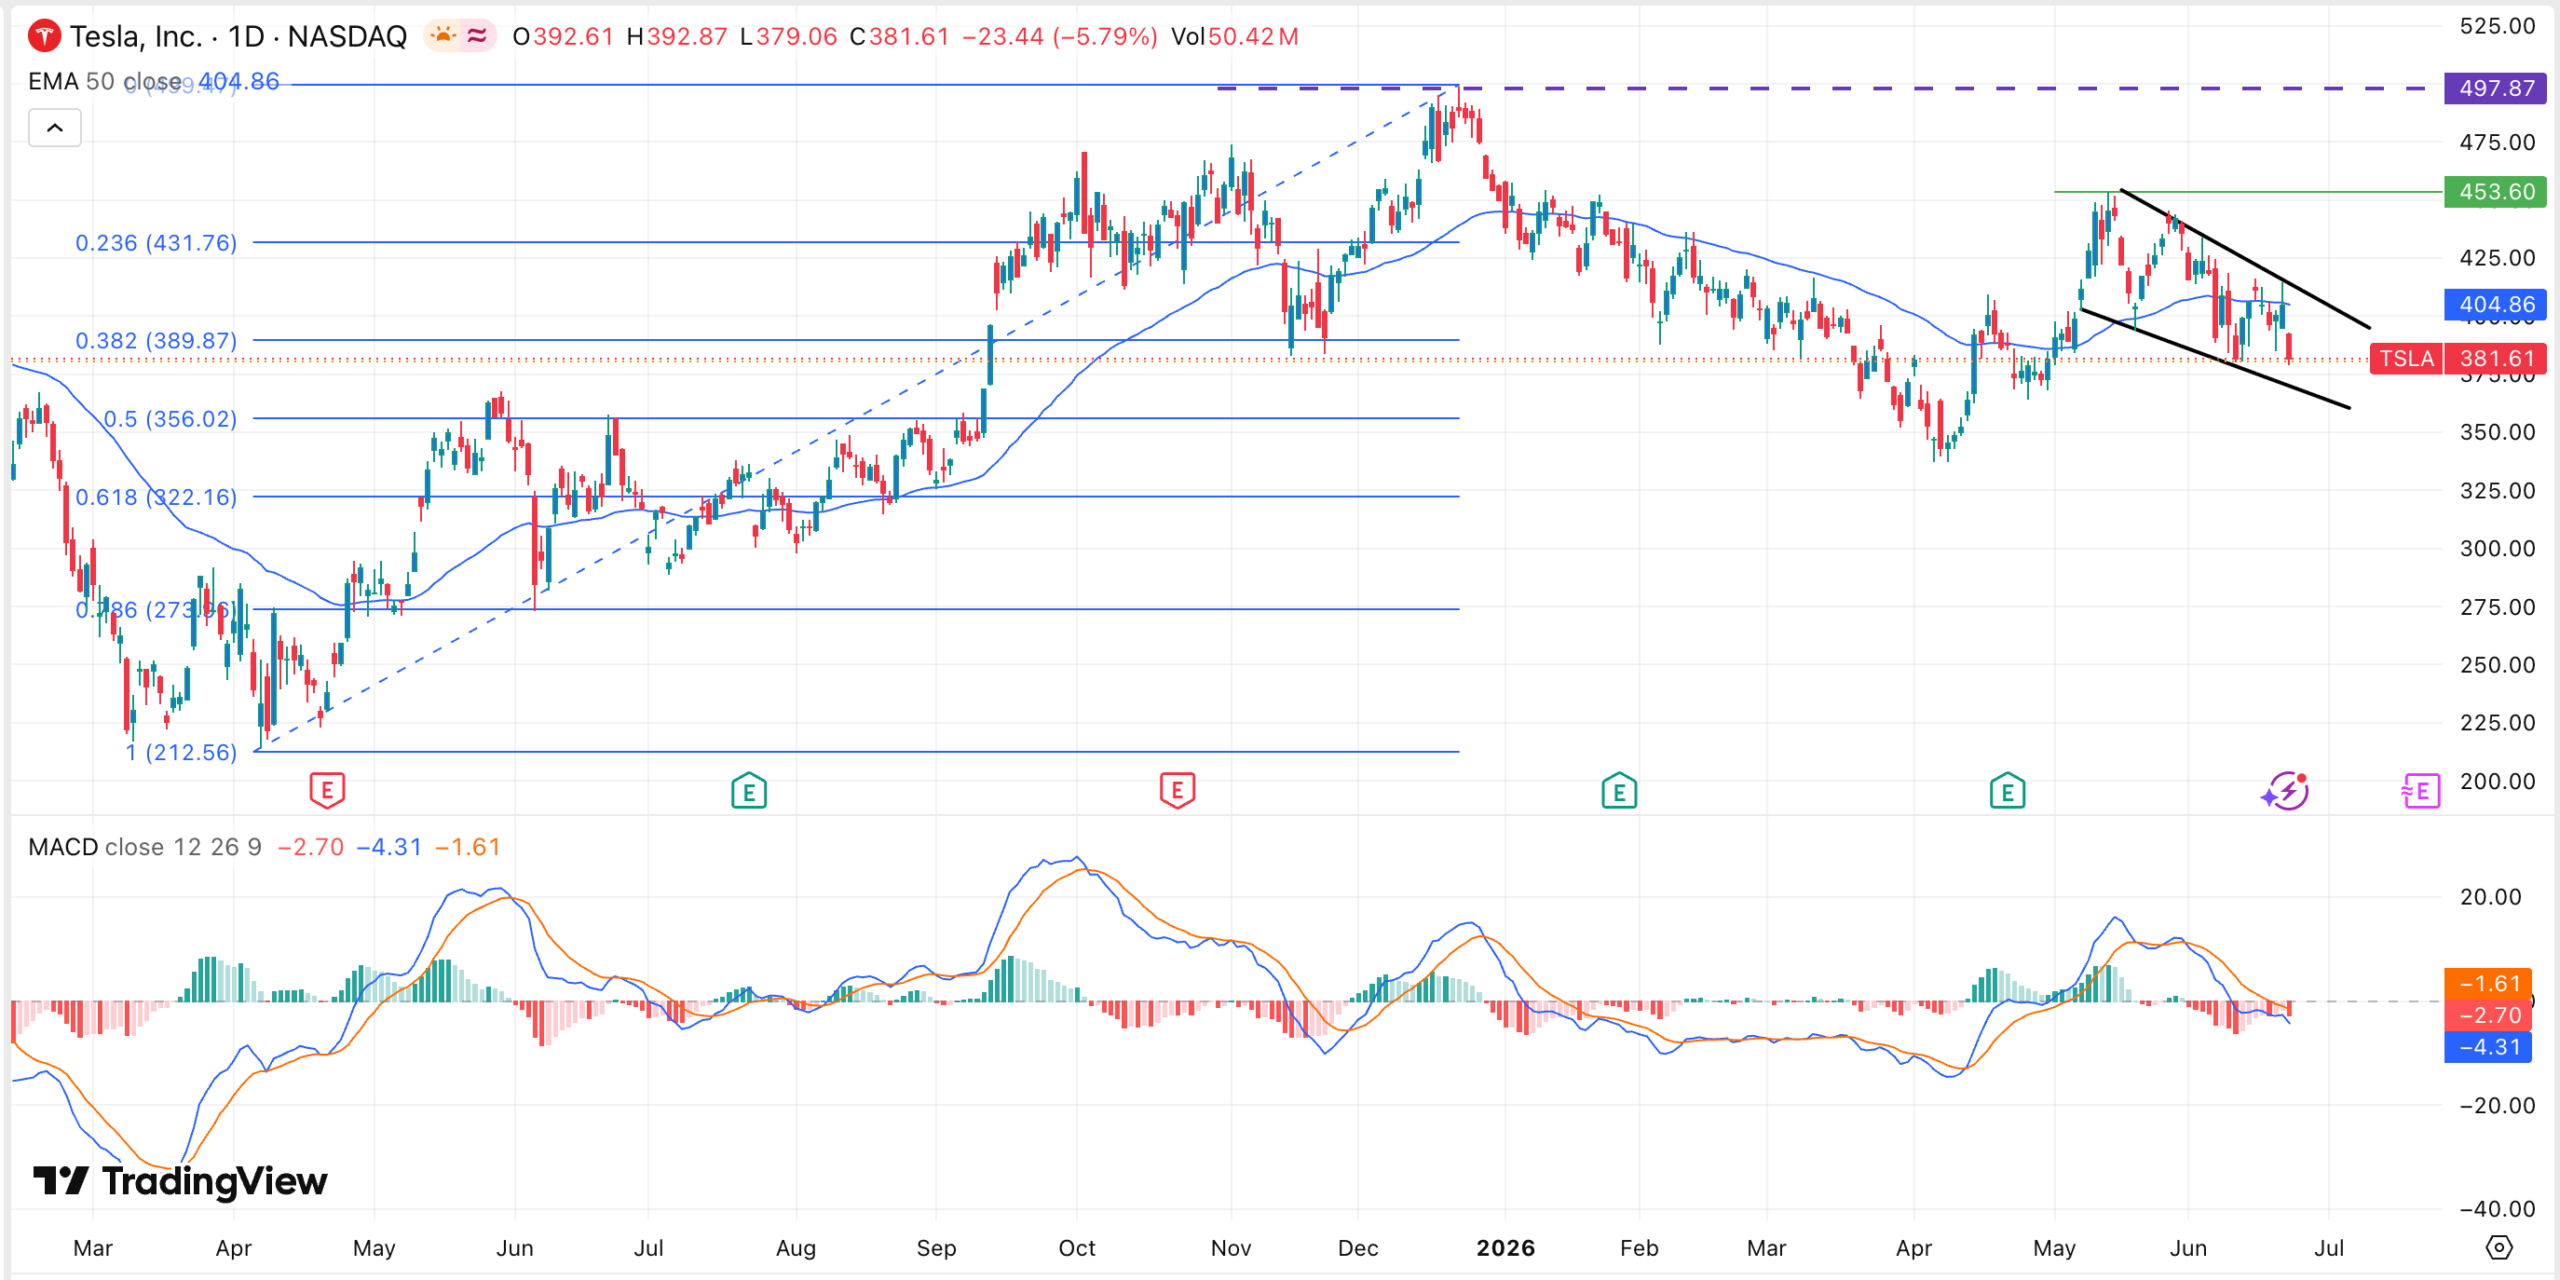The image size is (2560, 1280).
Task: Click the open value O392.61
Action: (x=562, y=37)
